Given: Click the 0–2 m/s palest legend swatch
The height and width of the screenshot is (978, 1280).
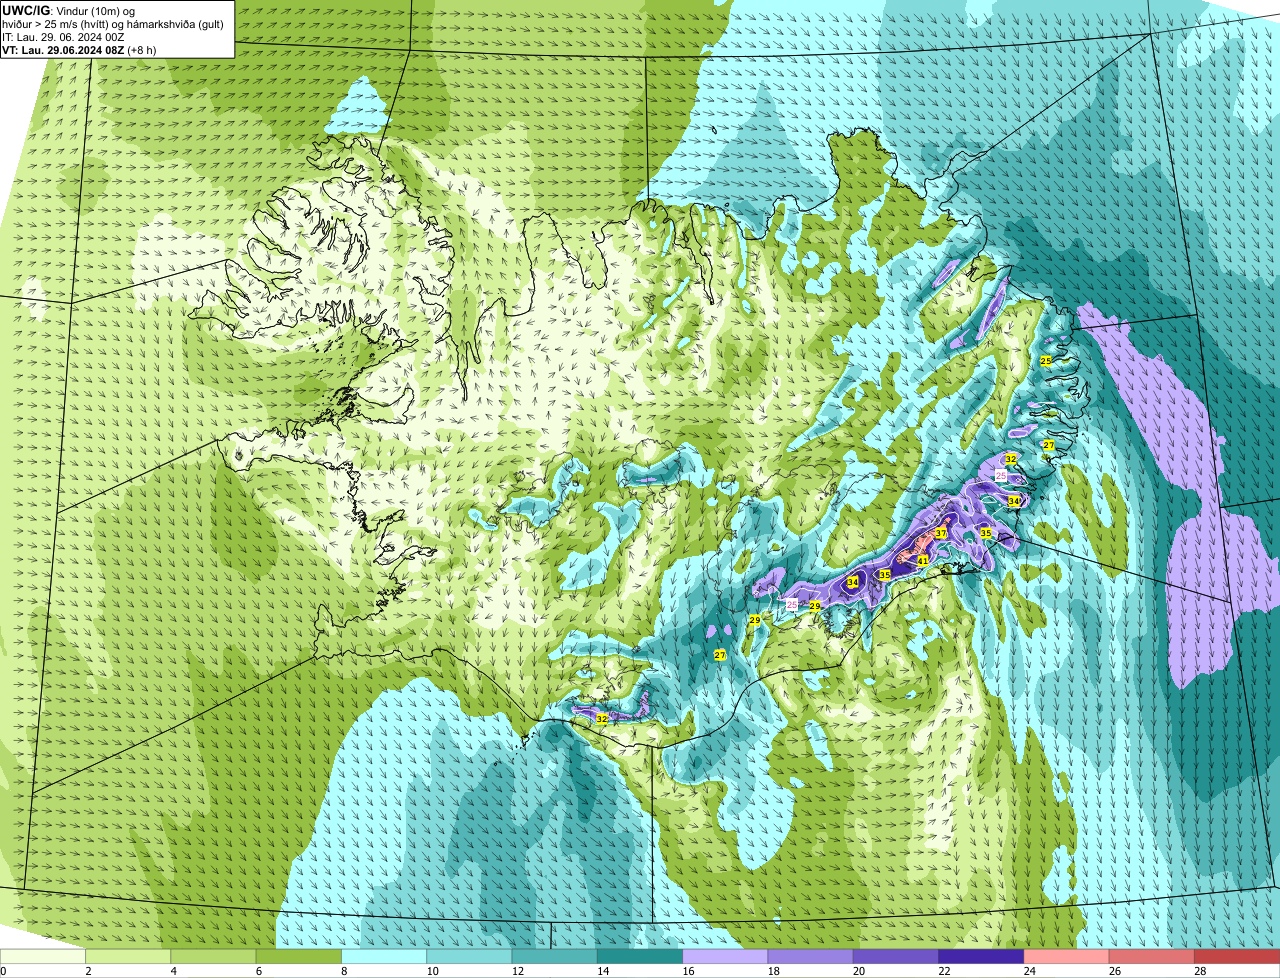Looking at the screenshot, I should pyautogui.click(x=43, y=956).
